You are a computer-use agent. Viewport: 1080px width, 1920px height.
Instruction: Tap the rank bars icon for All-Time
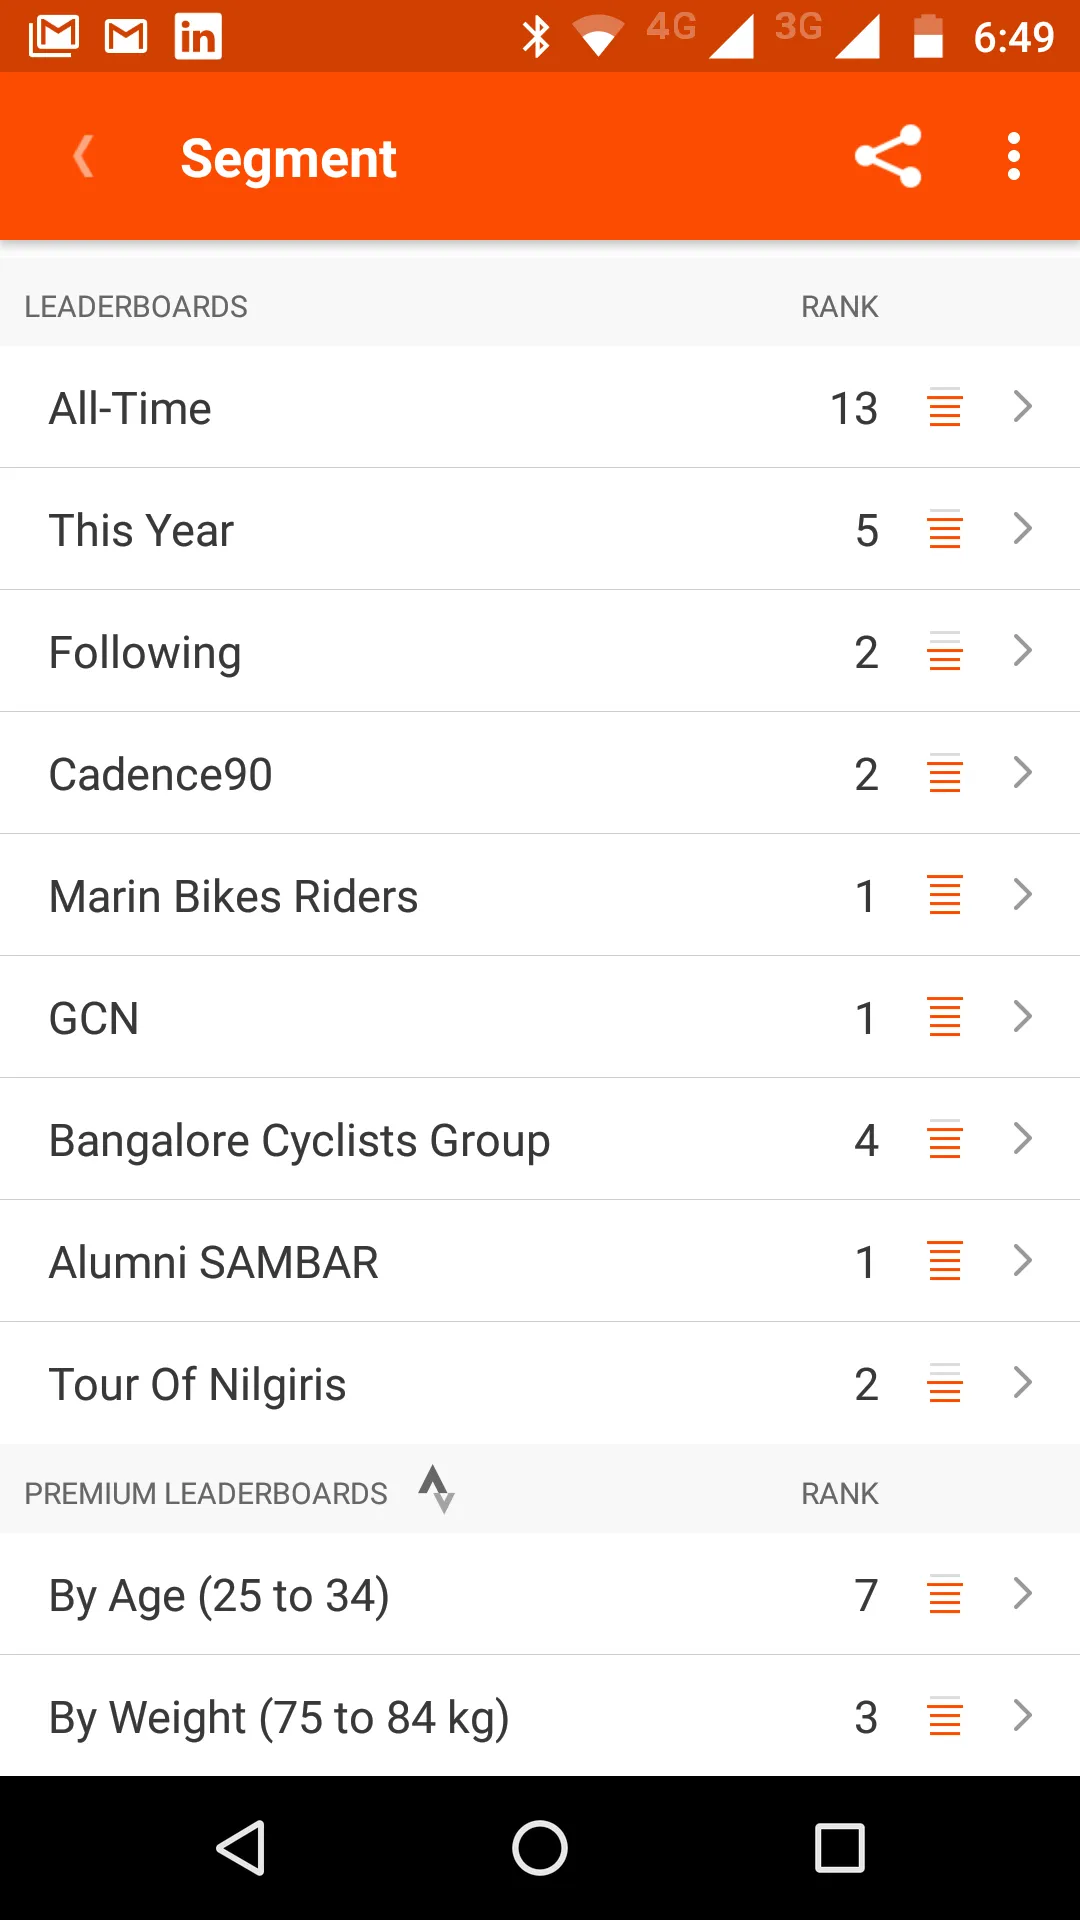(945, 407)
